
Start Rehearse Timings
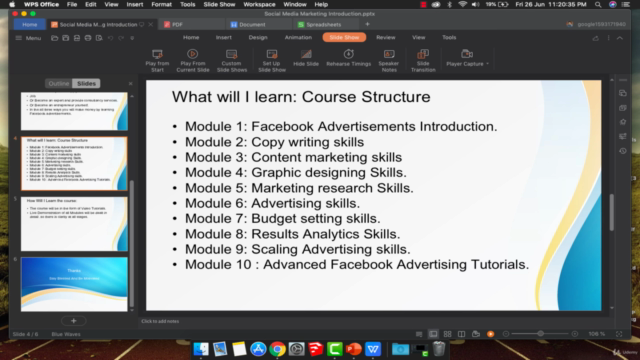[349, 58]
